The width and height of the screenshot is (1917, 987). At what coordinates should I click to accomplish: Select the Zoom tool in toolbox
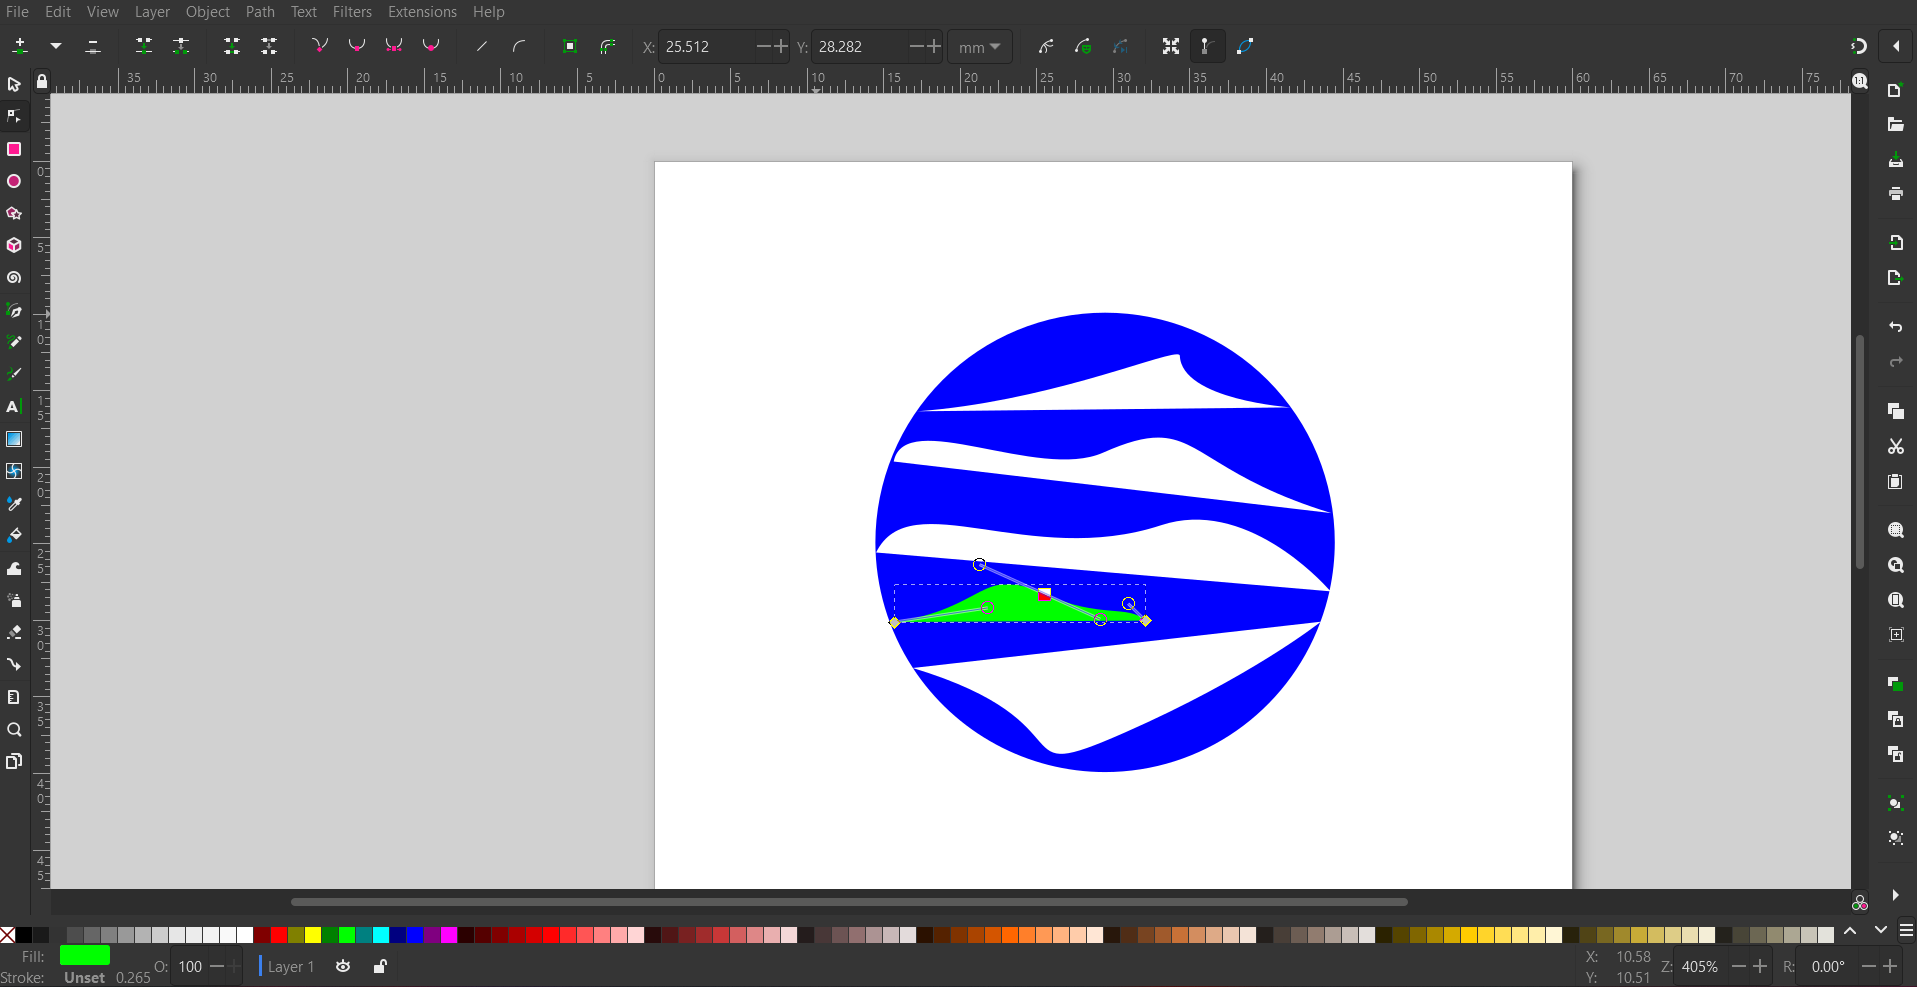tap(14, 729)
